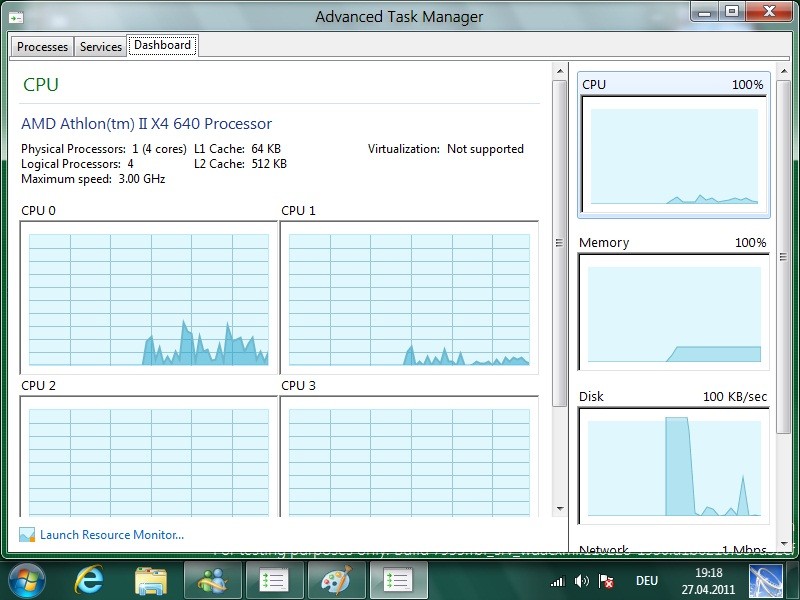Click the Resource Monitor icon beside the link
Screen dimensions: 800x600
(x=27, y=535)
